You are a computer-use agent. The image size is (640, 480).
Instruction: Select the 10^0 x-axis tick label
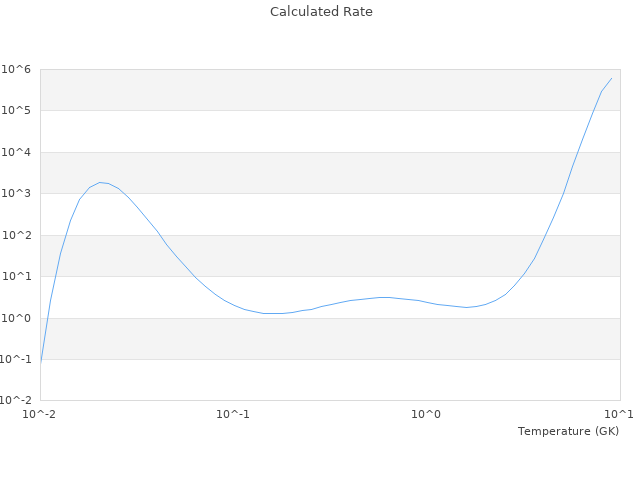pos(426,414)
